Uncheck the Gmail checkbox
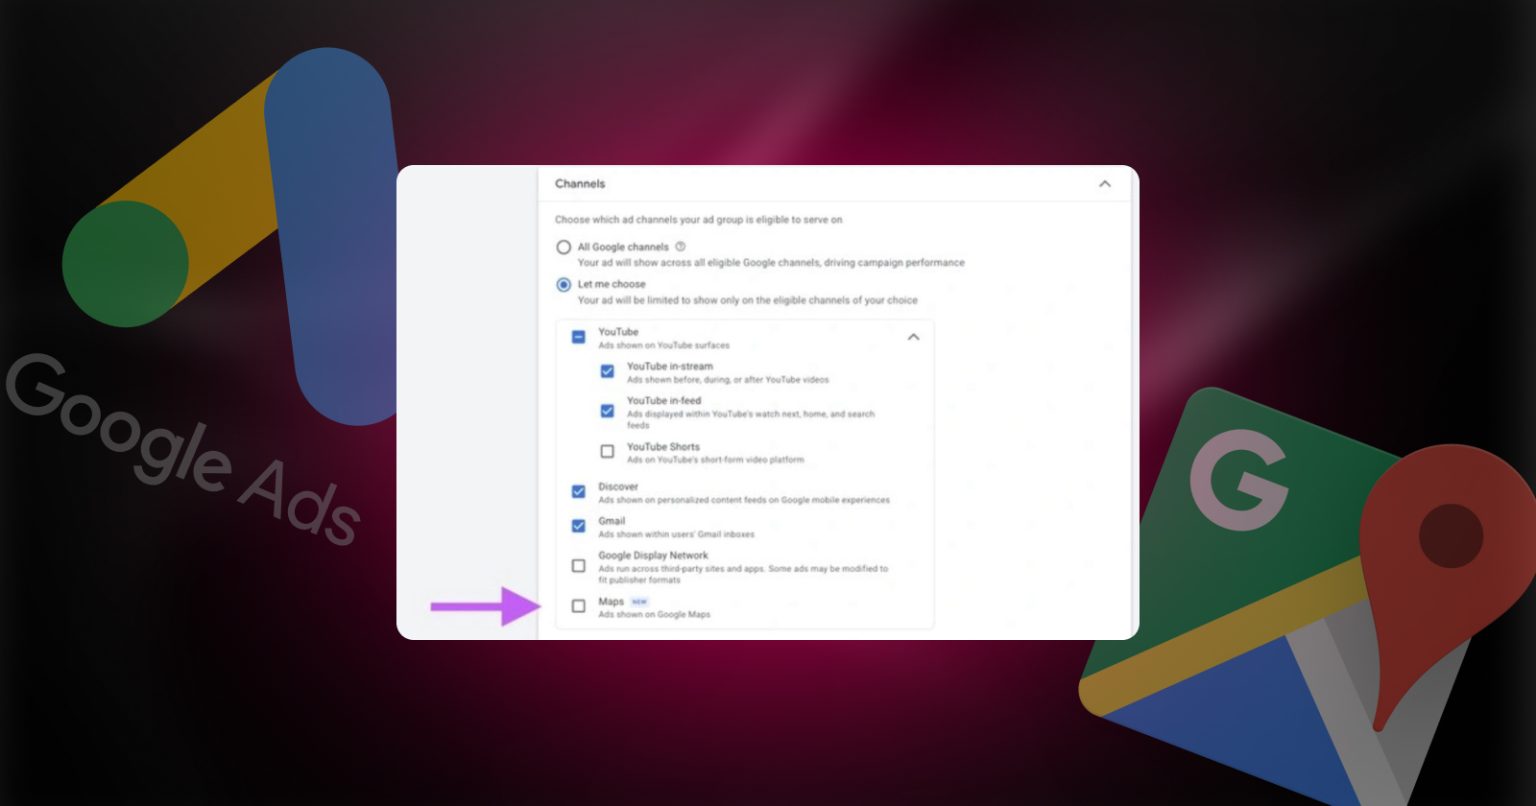 (x=578, y=526)
